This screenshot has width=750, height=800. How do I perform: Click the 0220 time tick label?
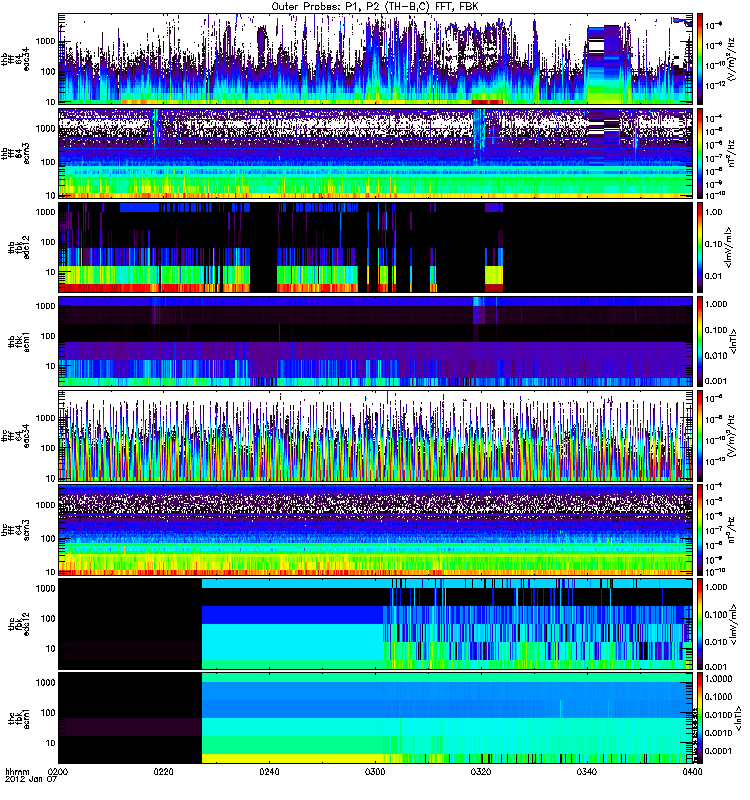point(164,773)
